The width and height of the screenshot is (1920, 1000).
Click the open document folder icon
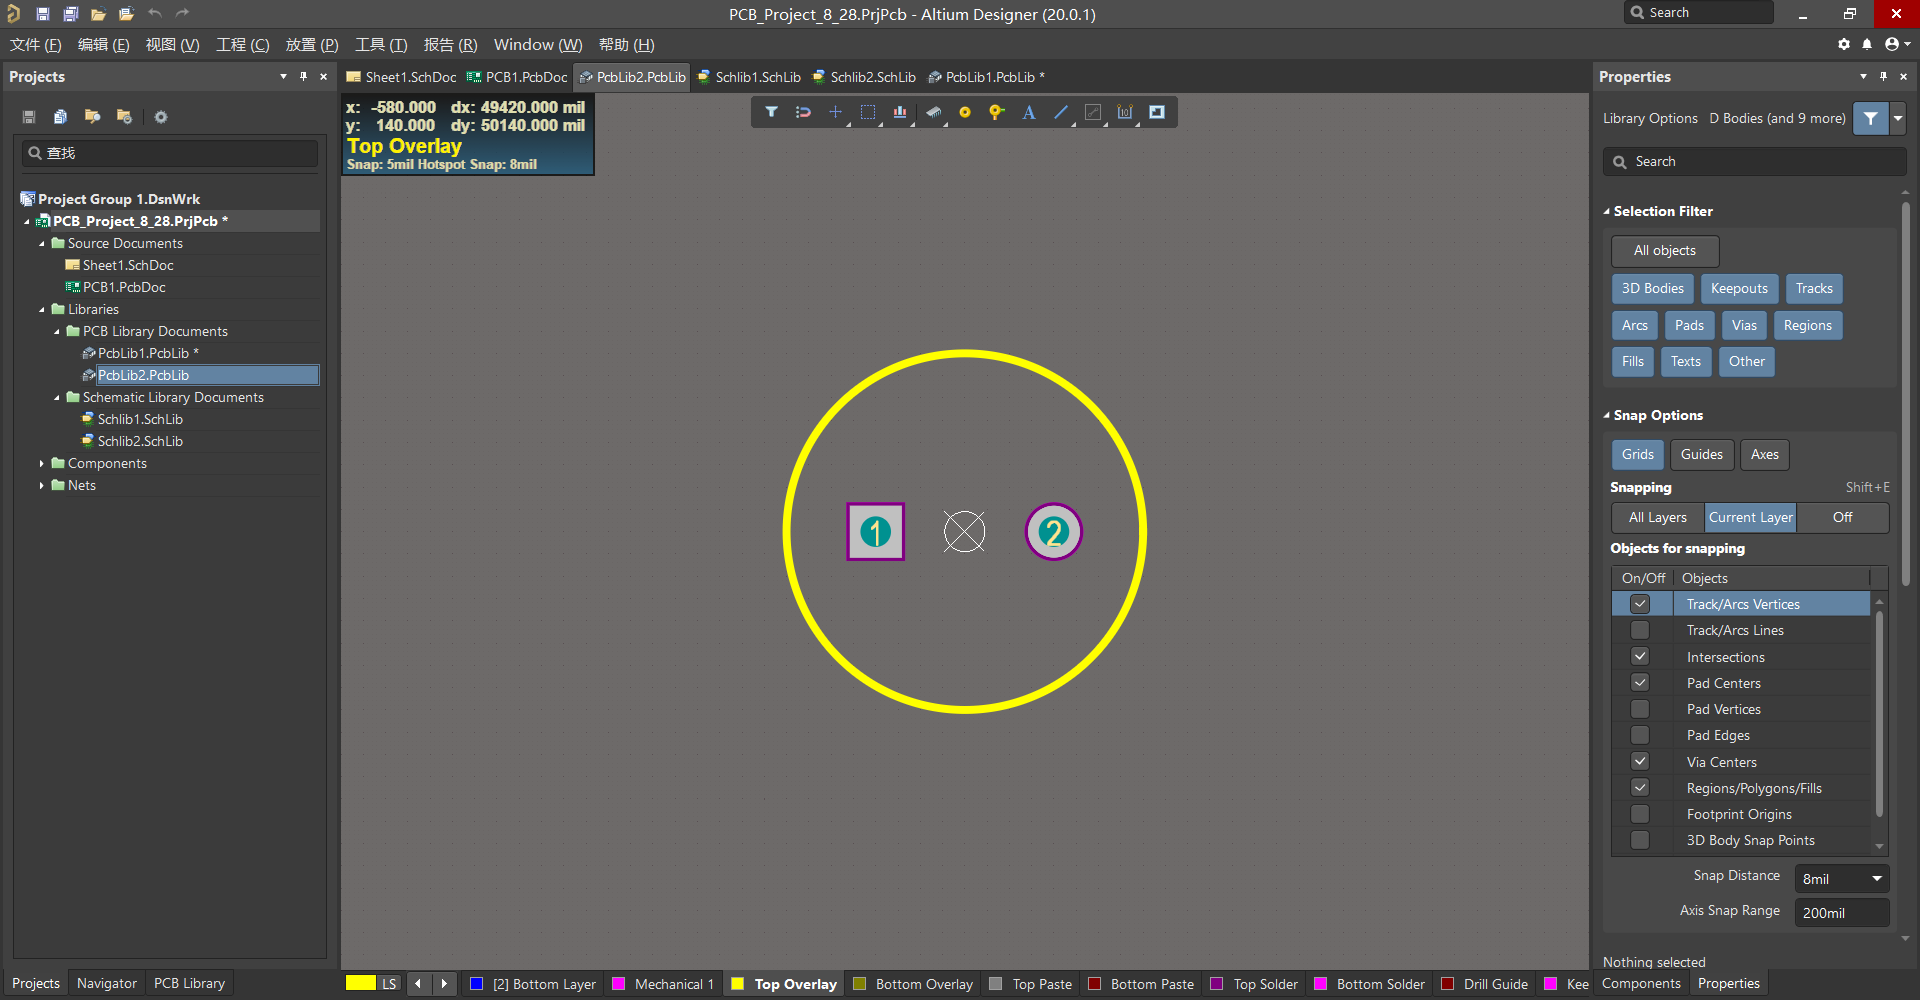[x=98, y=14]
